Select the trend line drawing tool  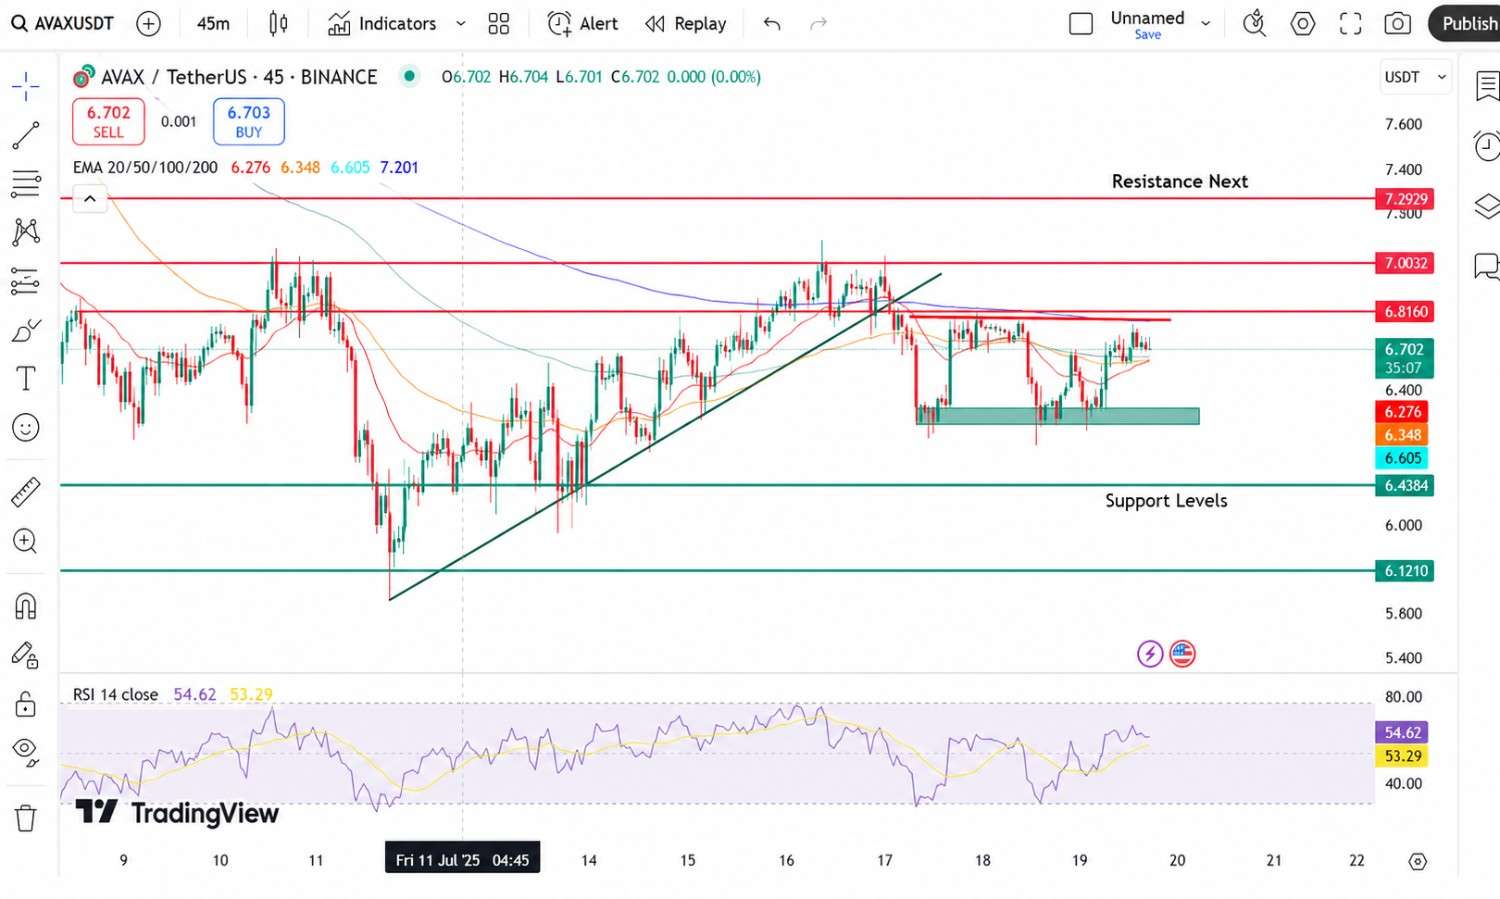(26, 135)
